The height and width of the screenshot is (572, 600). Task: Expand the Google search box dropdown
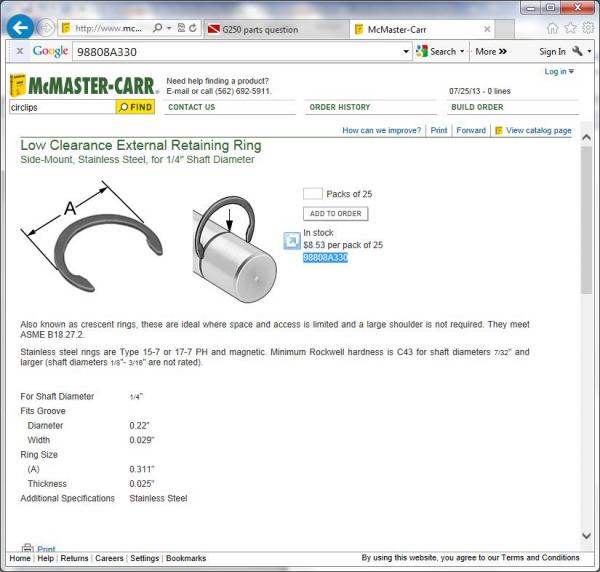[406, 51]
